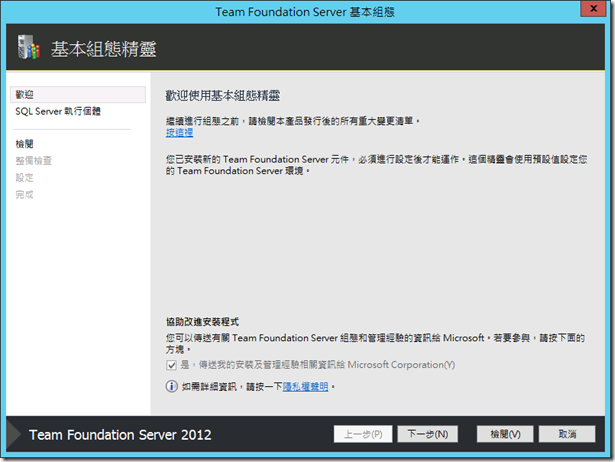This screenshot has width=615, height=462.
Task: Open the 按這裡 change list link
Action: coord(179,133)
